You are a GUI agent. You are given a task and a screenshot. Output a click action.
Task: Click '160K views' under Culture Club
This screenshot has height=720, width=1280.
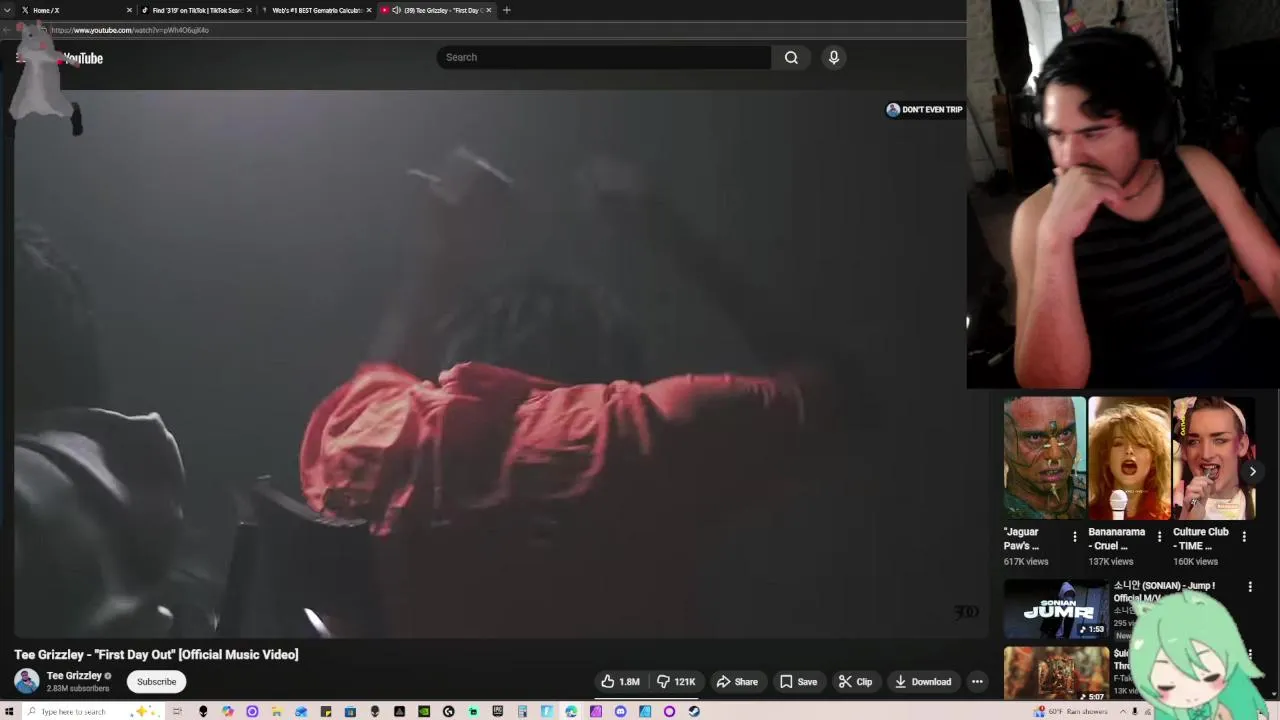coord(1195,562)
